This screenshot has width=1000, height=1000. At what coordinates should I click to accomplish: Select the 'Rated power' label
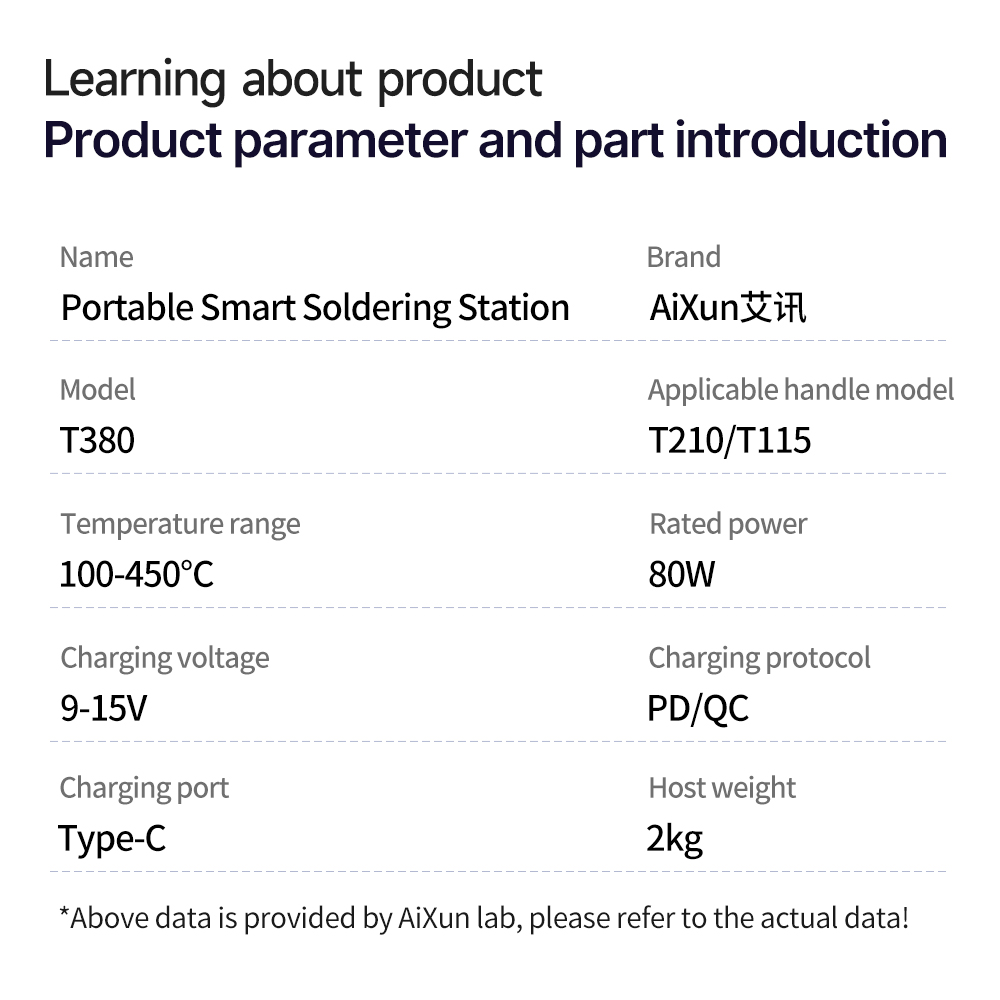[x=728, y=525]
